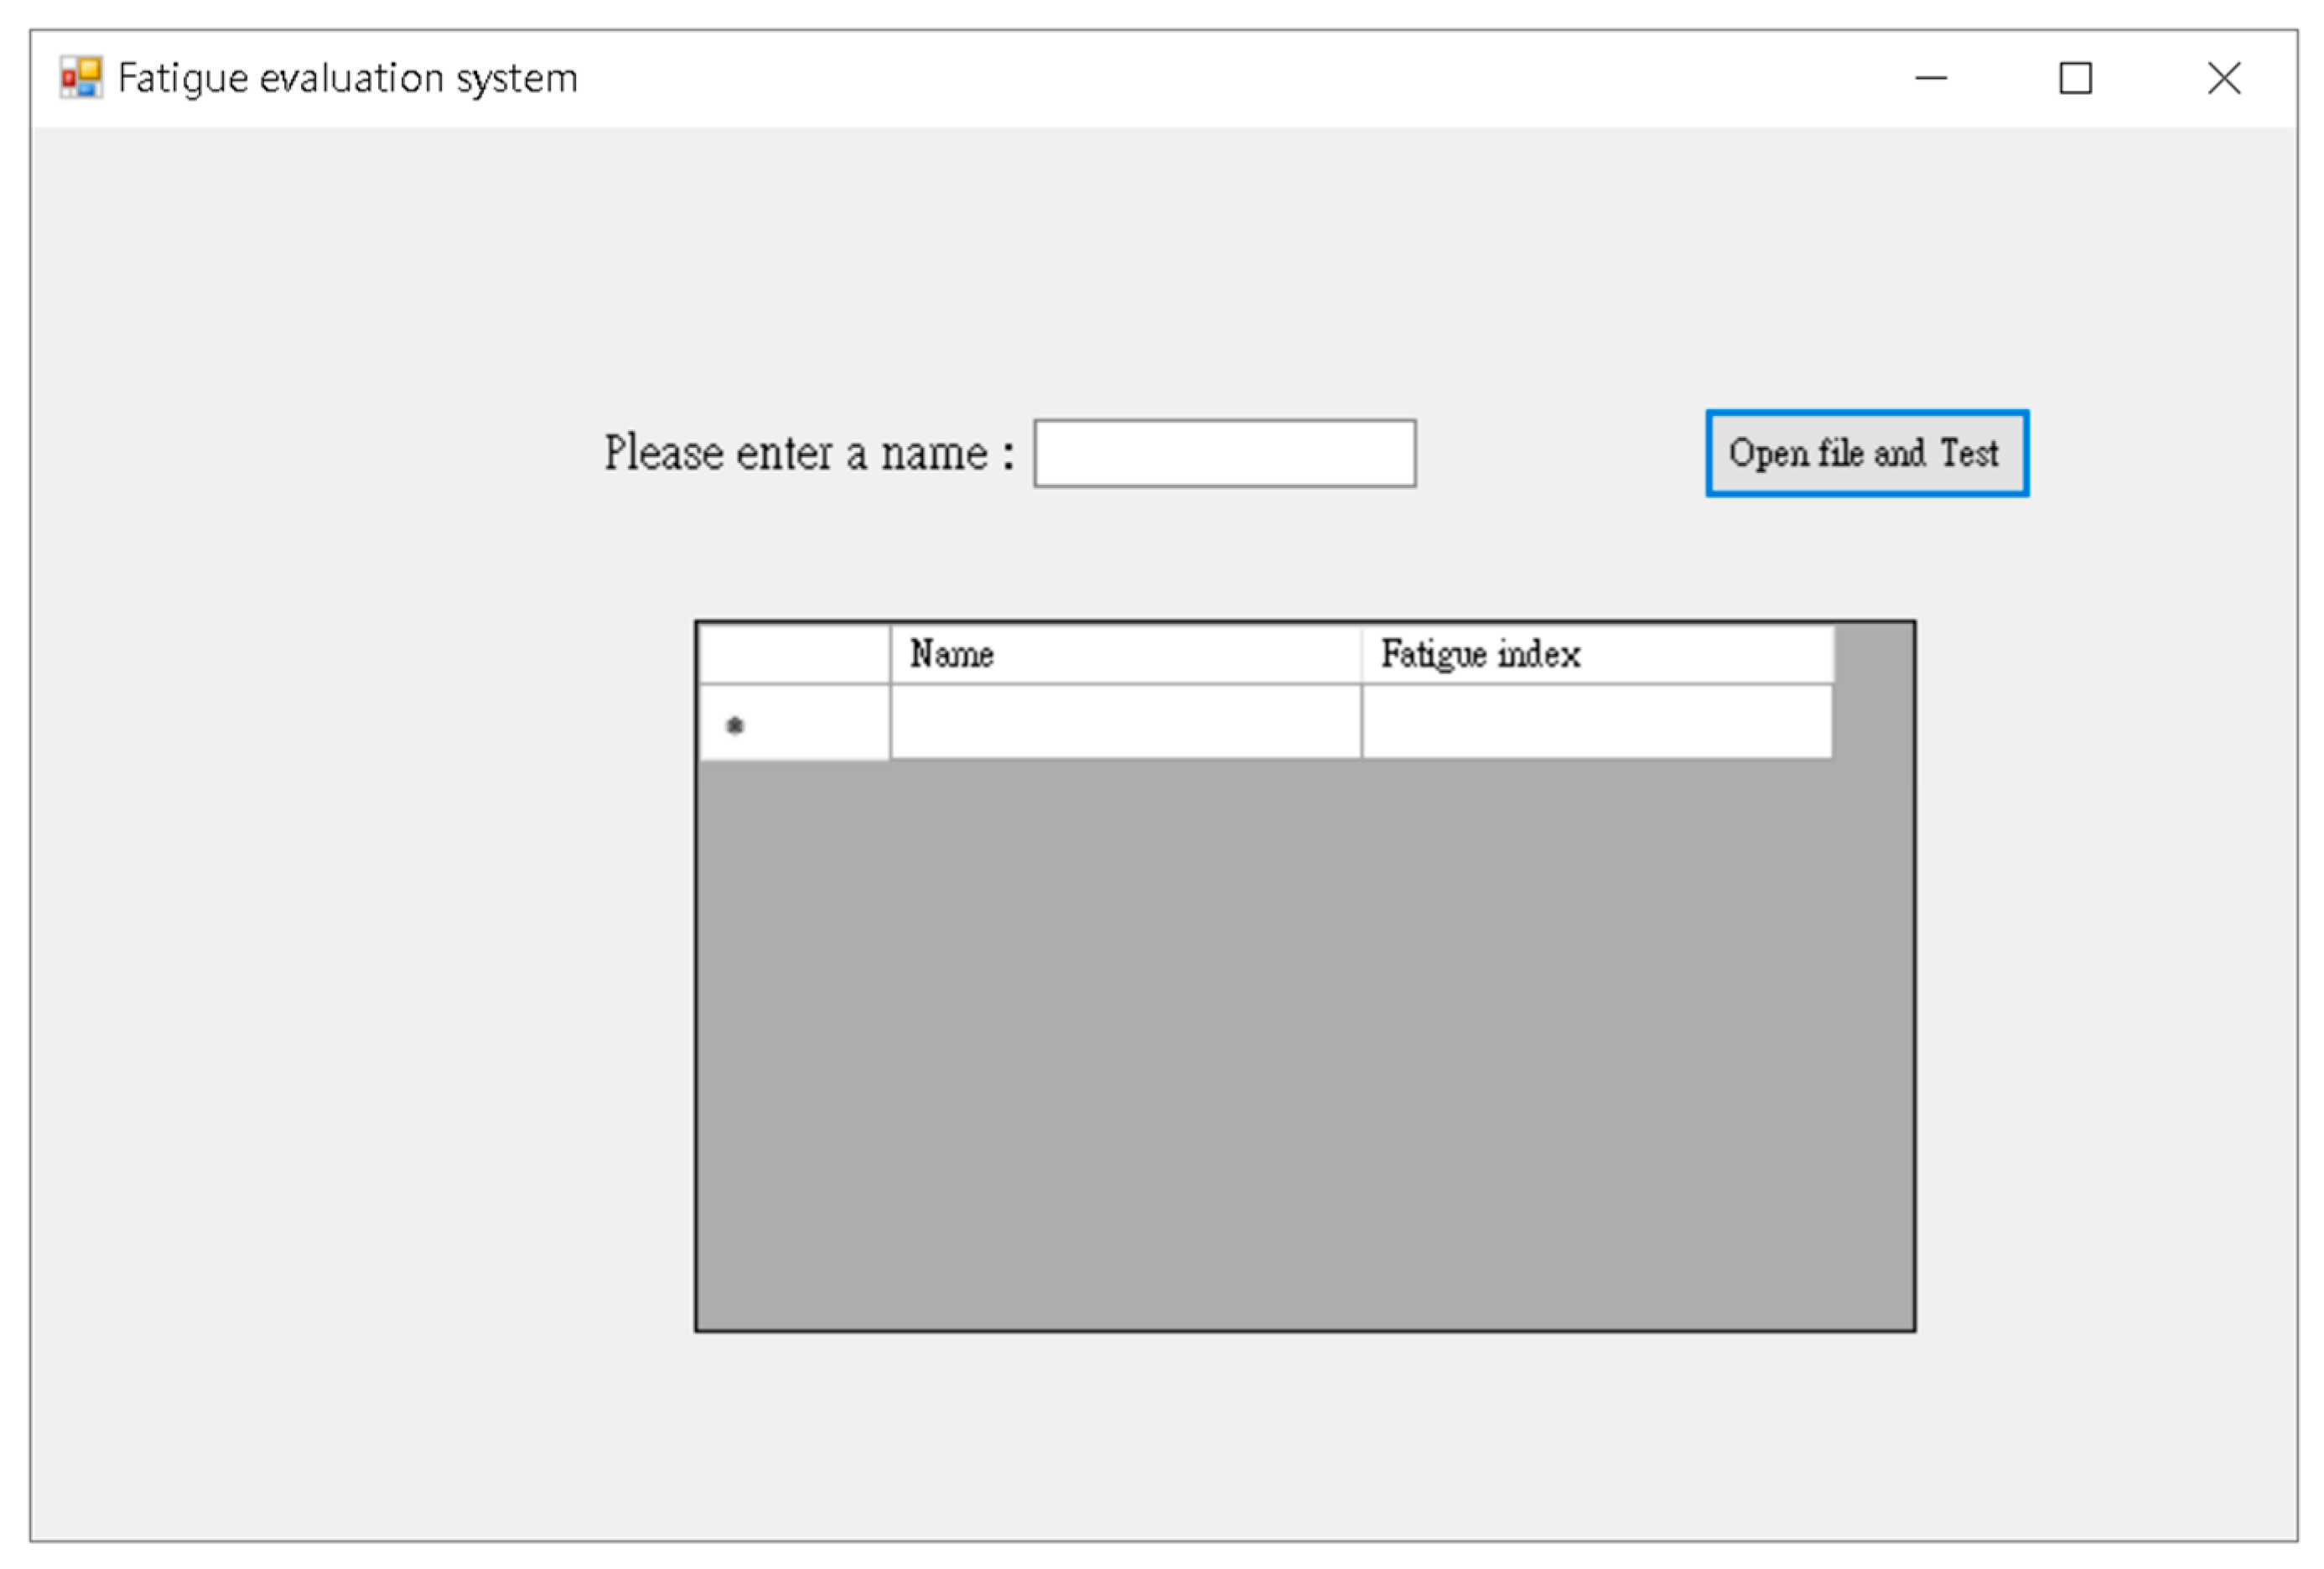Image resolution: width=2324 pixels, height=1569 pixels.
Task: Click the border between Name and Fatigue index headers
Action: (1361, 654)
